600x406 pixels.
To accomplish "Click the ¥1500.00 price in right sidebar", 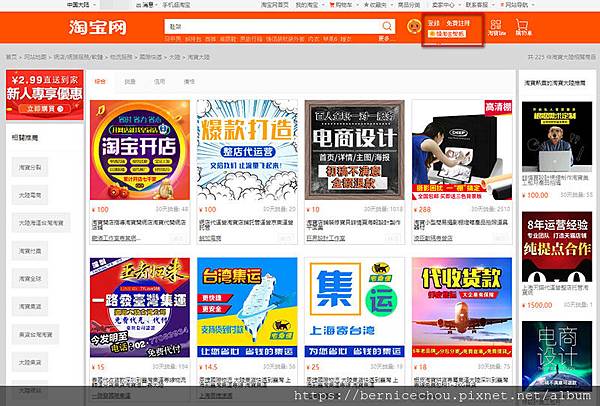I will (537, 305).
